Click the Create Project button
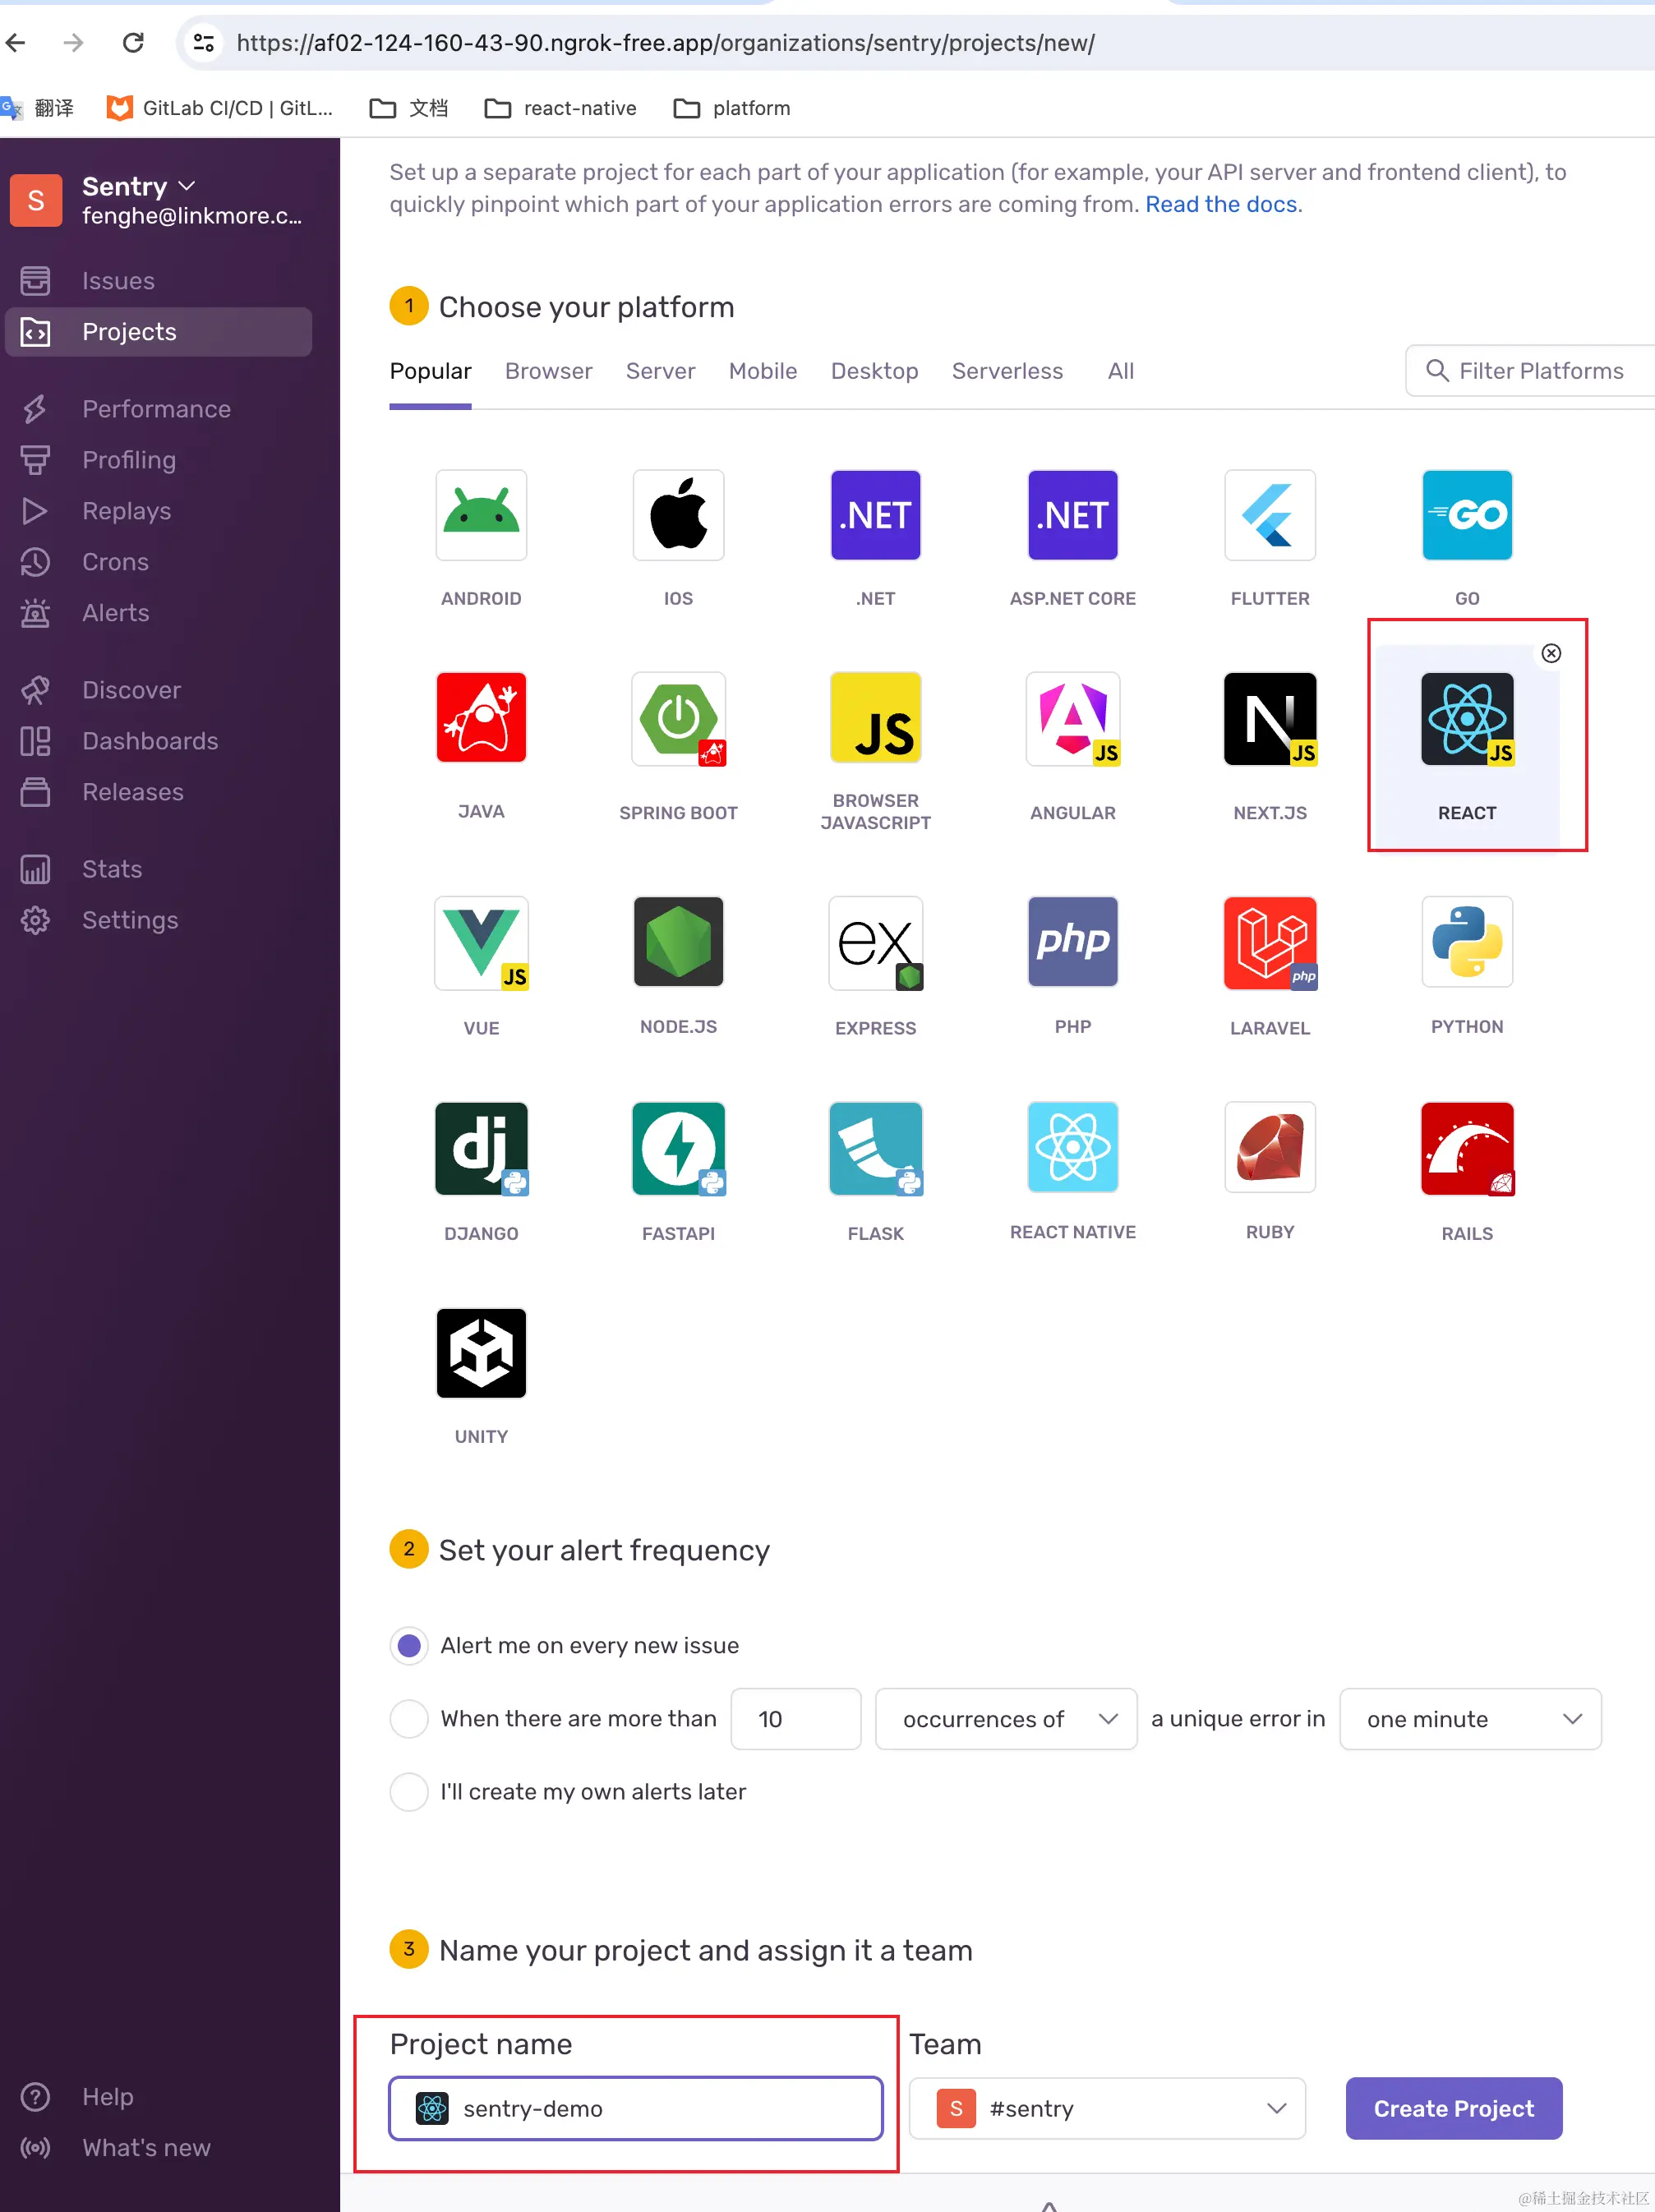Image resolution: width=1655 pixels, height=2212 pixels. (x=1453, y=2108)
